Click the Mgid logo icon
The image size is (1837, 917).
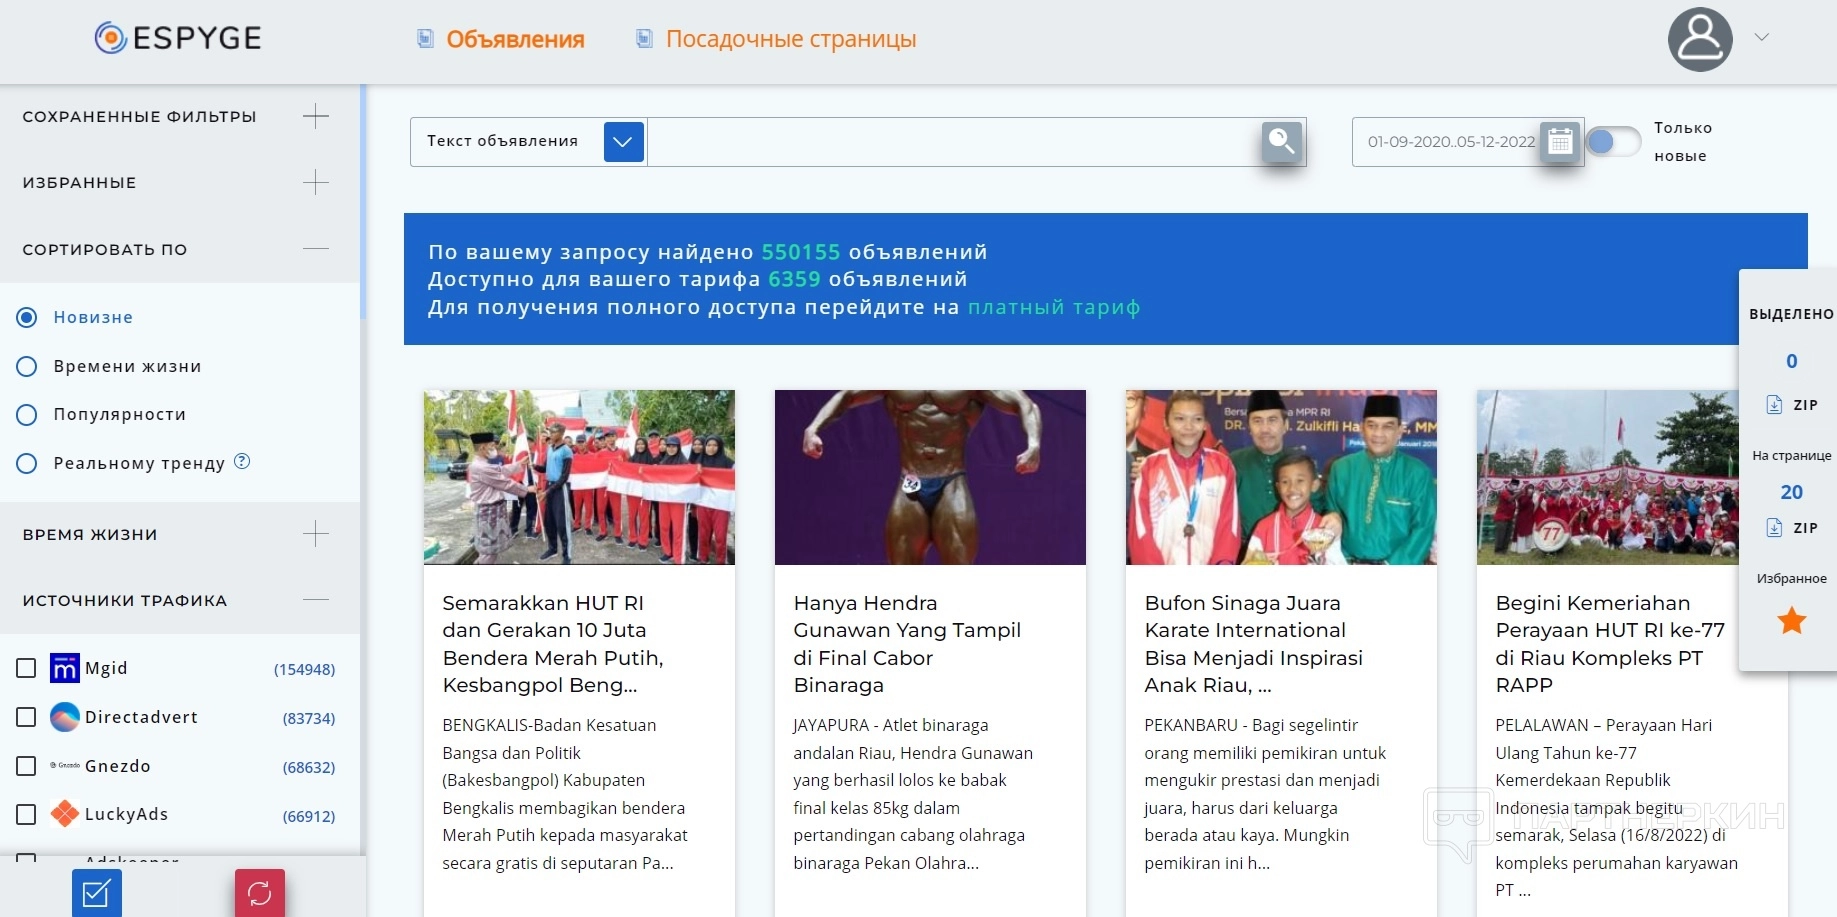click(65, 668)
